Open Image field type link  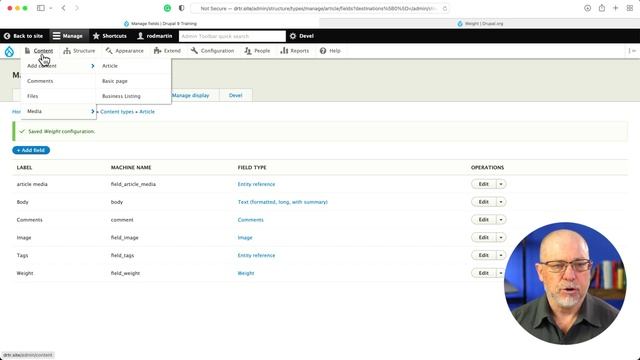click(x=245, y=238)
